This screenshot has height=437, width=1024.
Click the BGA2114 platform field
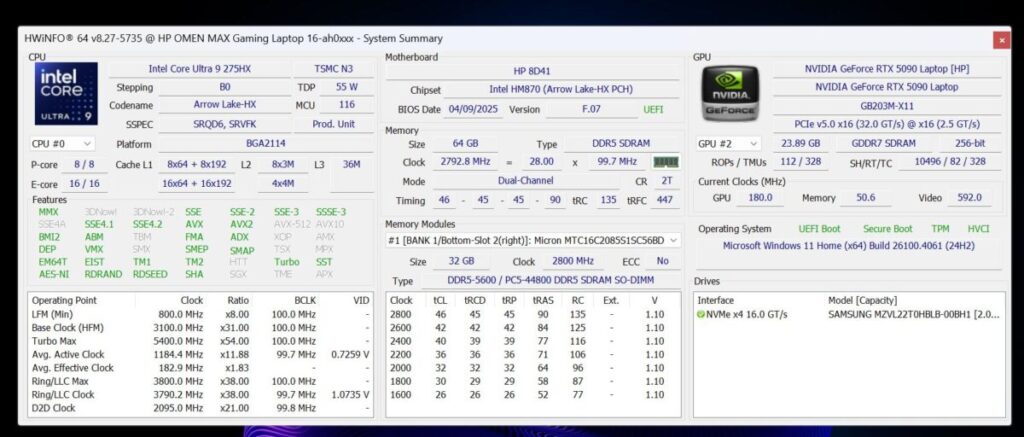pyautogui.click(x=266, y=144)
